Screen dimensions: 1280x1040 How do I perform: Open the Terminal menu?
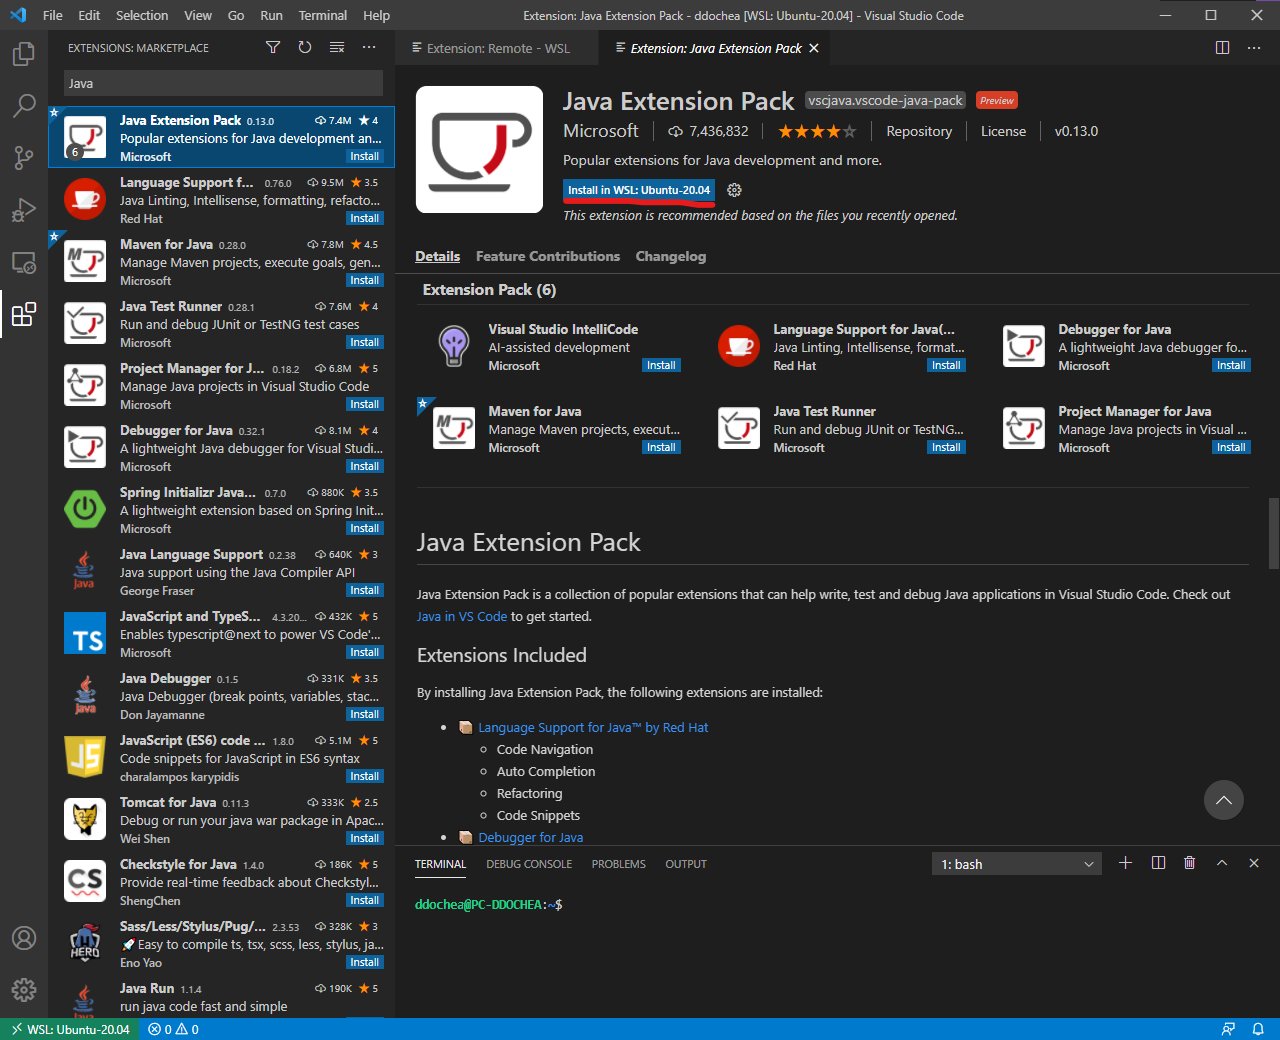pos(323,15)
